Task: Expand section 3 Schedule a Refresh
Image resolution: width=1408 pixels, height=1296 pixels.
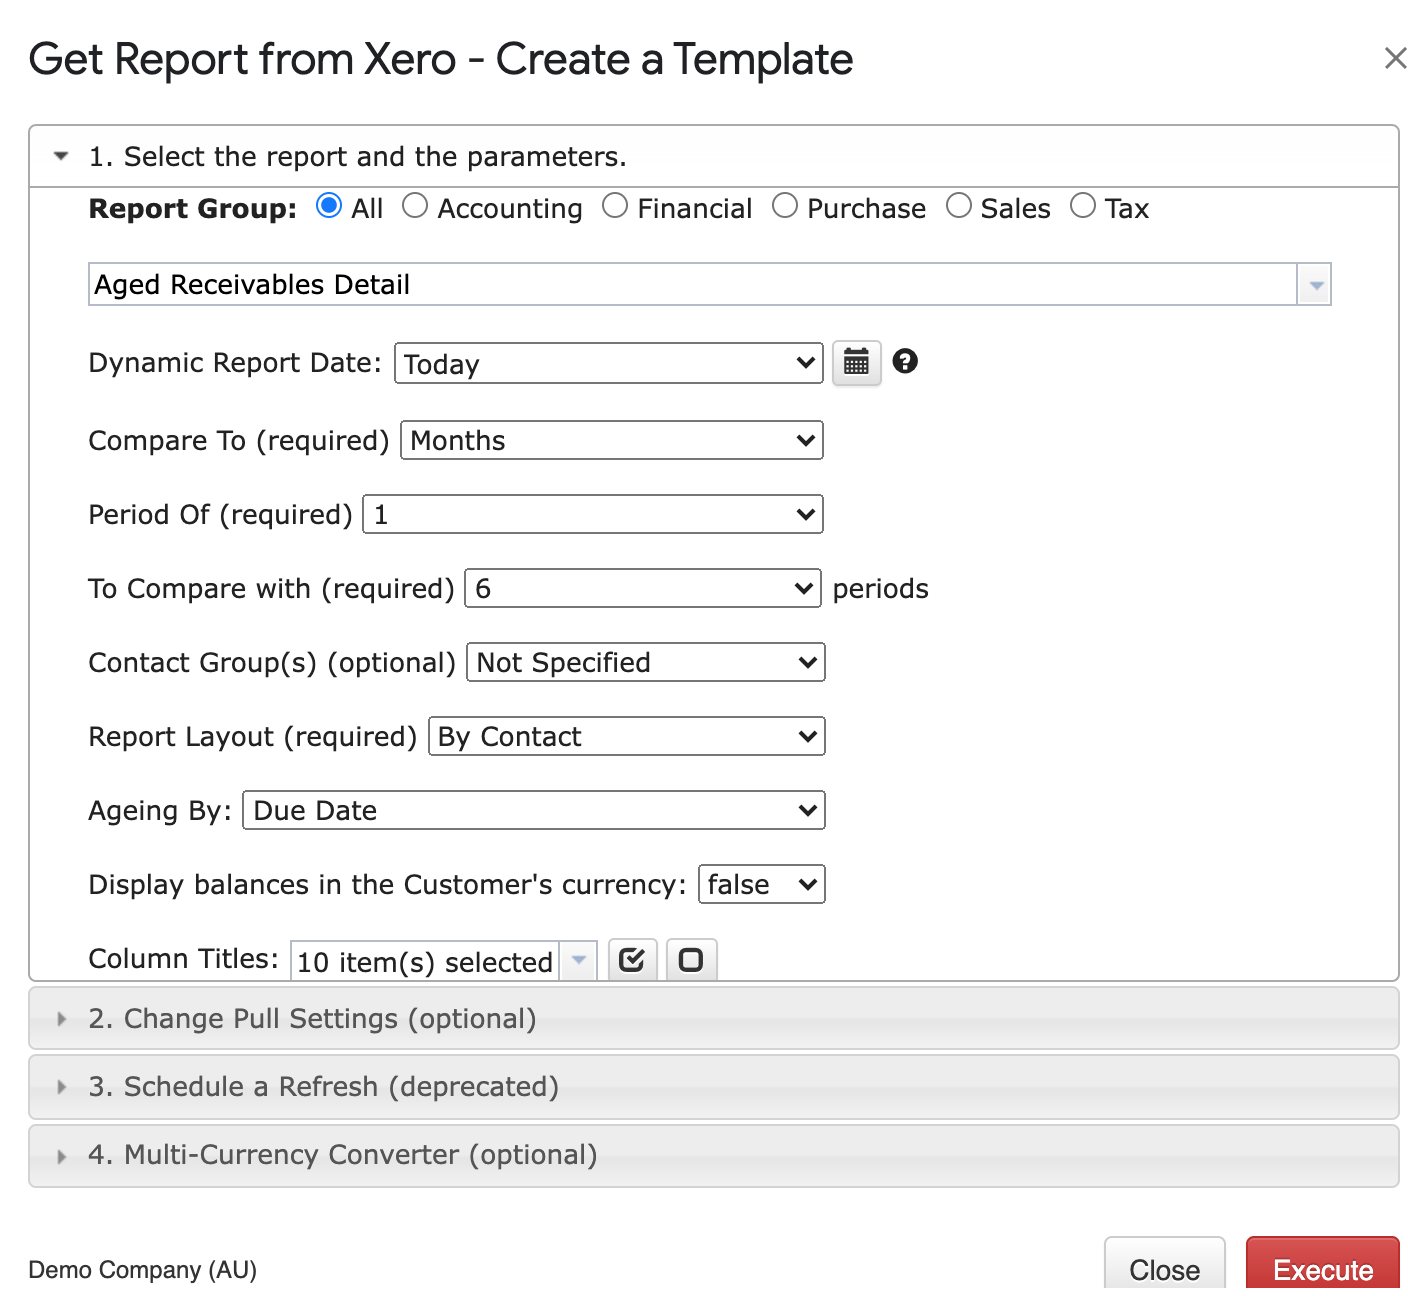Action: click(x=714, y=1086)
